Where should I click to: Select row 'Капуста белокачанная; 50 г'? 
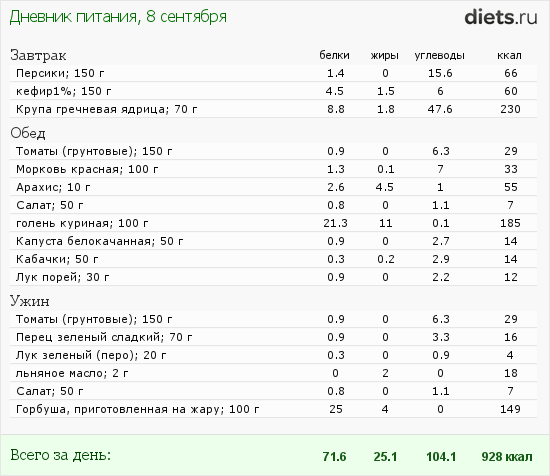coord(274,241)
